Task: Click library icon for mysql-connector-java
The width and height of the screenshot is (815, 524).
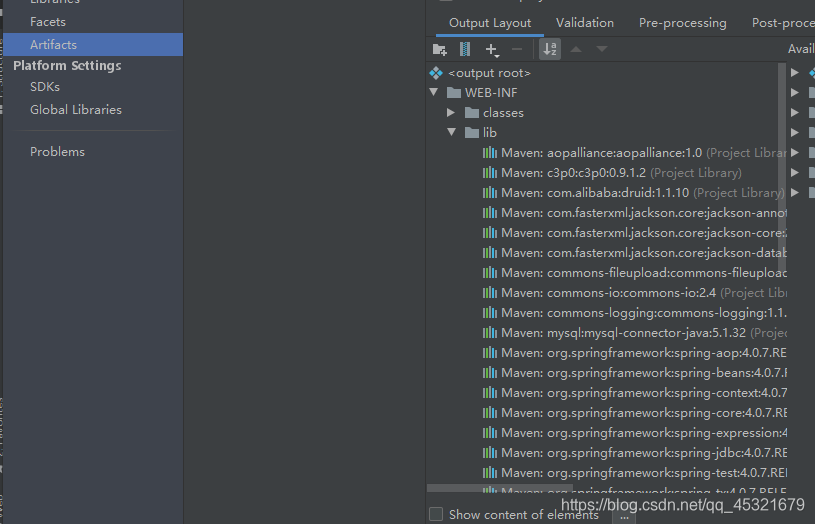Action: tap(490, 333)
